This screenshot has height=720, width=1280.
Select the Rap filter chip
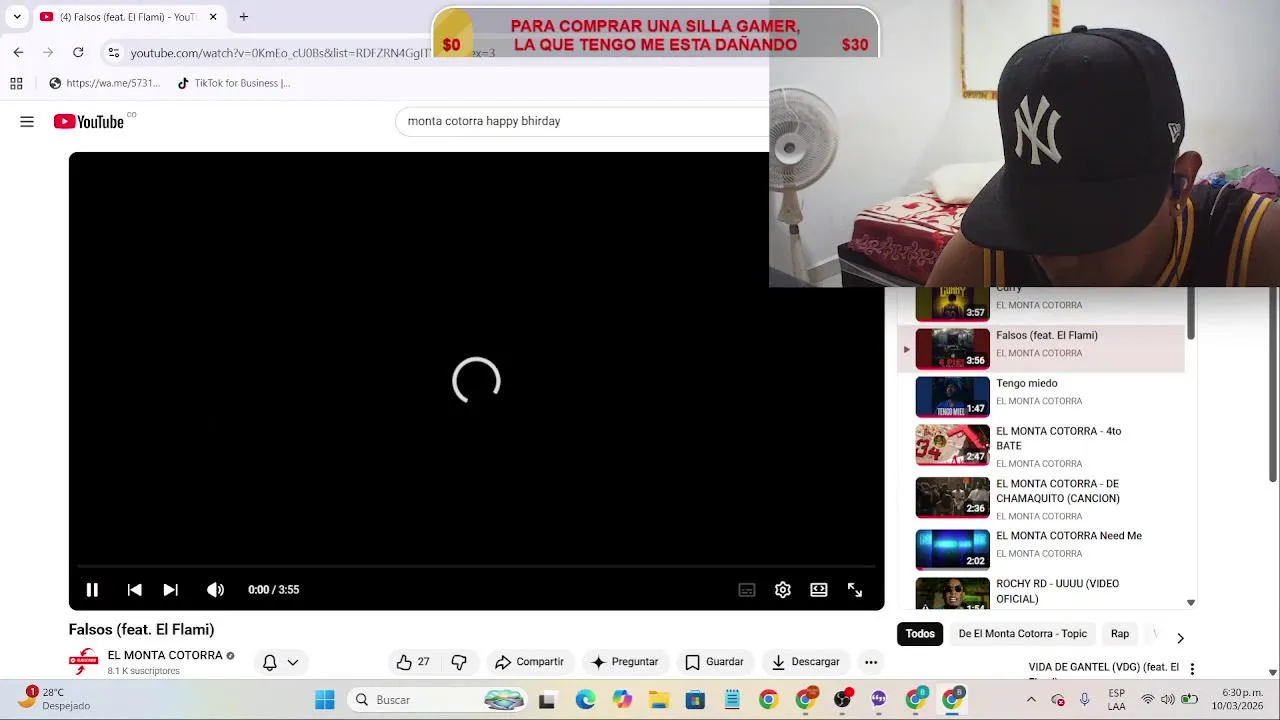pyautogui.click(x=1120, y=634)
